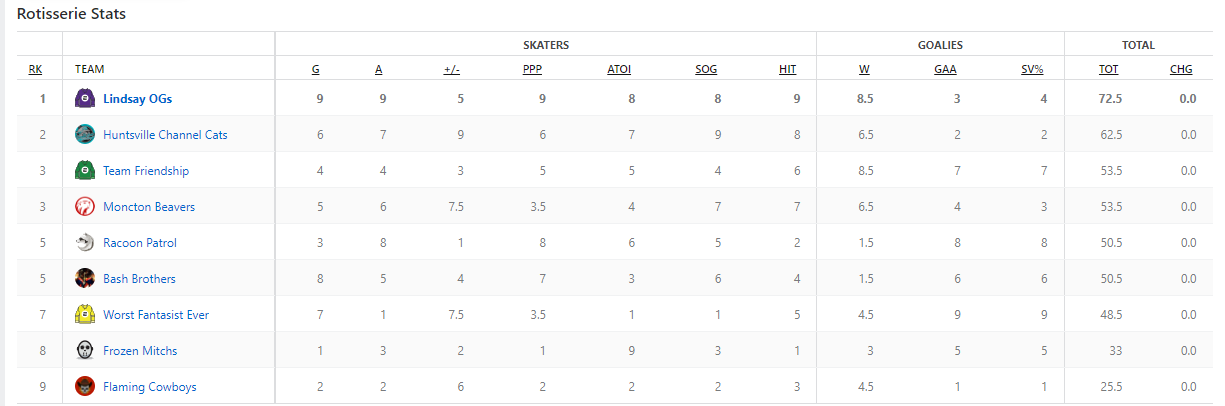Open the Huntsville Channel Cats team link
The width and height of the screenshot is (1225, 406).
[x=165, y=135]
